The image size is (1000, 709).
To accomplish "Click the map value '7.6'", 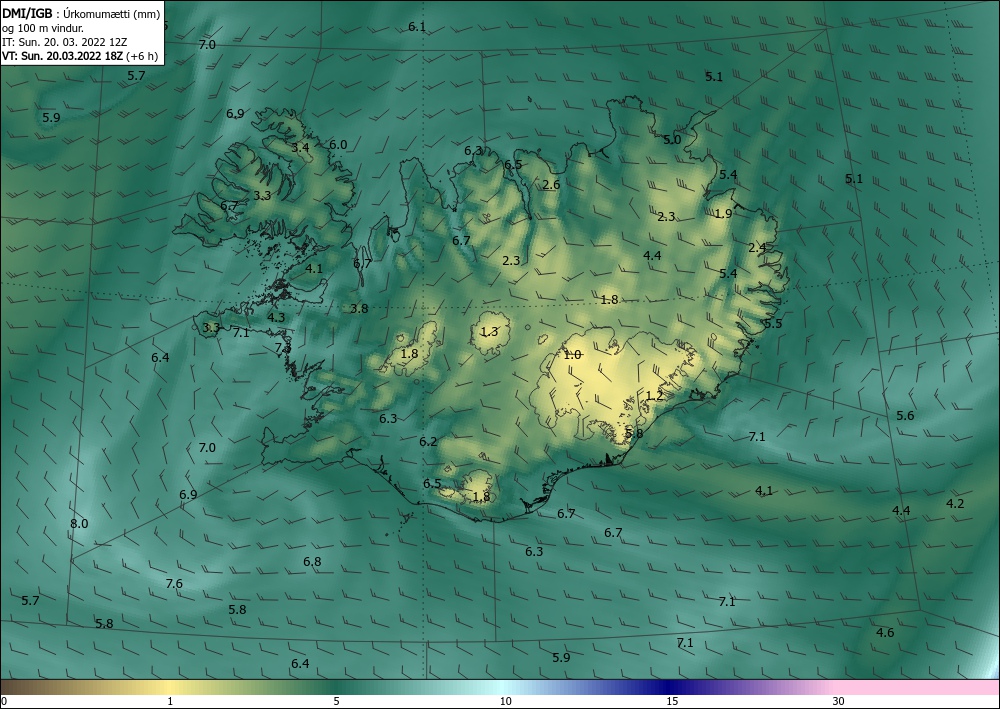I will pos(174,583).
